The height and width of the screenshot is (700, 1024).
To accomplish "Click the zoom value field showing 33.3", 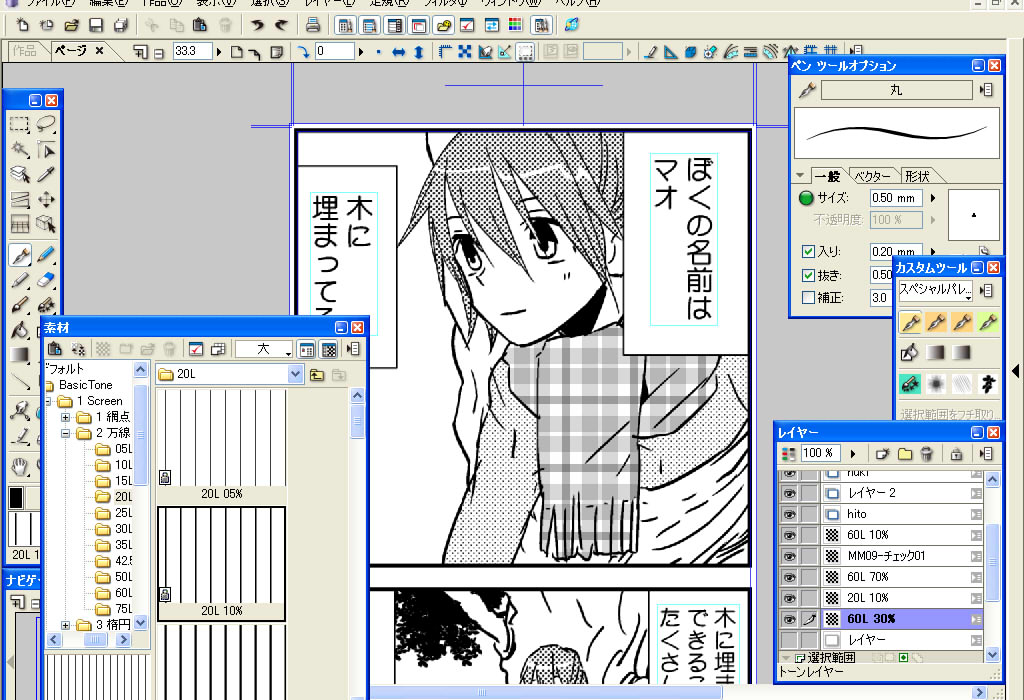I will pos(193,52).
